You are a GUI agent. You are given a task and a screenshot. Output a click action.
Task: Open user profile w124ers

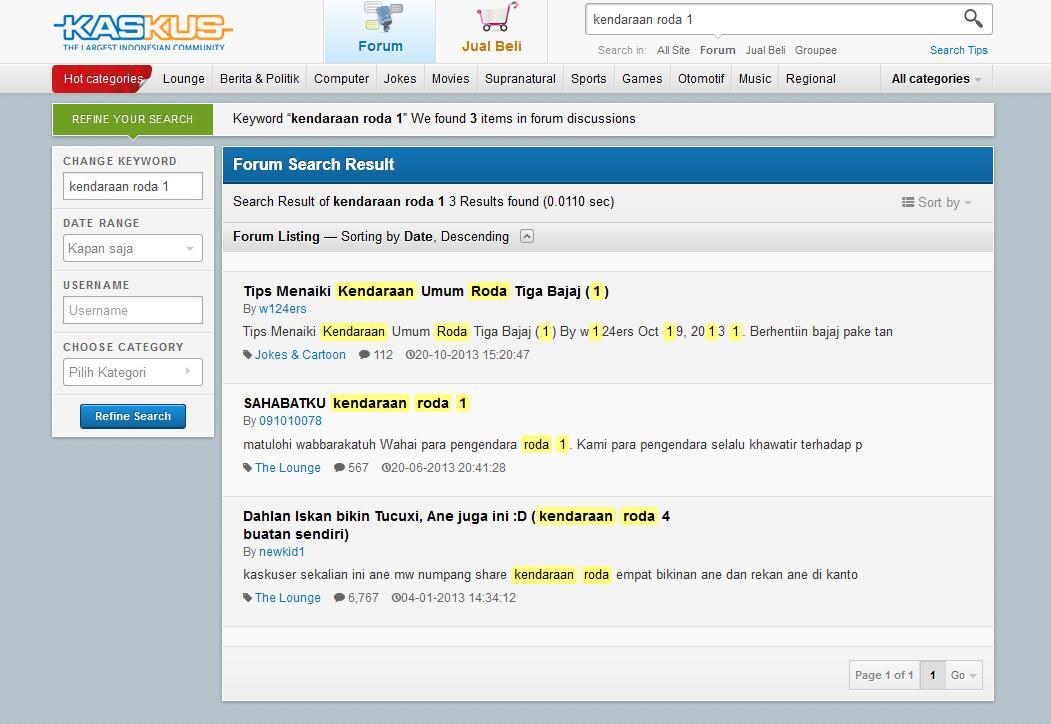[283, 309]
